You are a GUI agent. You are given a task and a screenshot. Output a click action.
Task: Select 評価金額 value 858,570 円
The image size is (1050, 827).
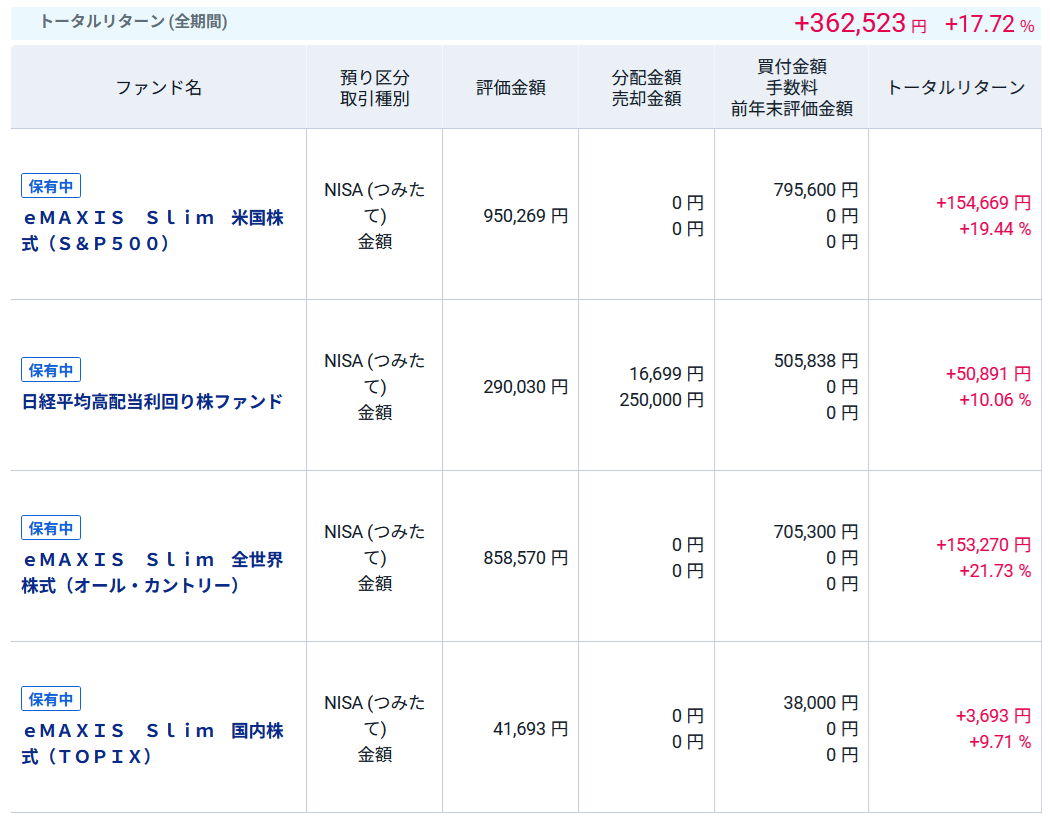click(x=526, y=558)
